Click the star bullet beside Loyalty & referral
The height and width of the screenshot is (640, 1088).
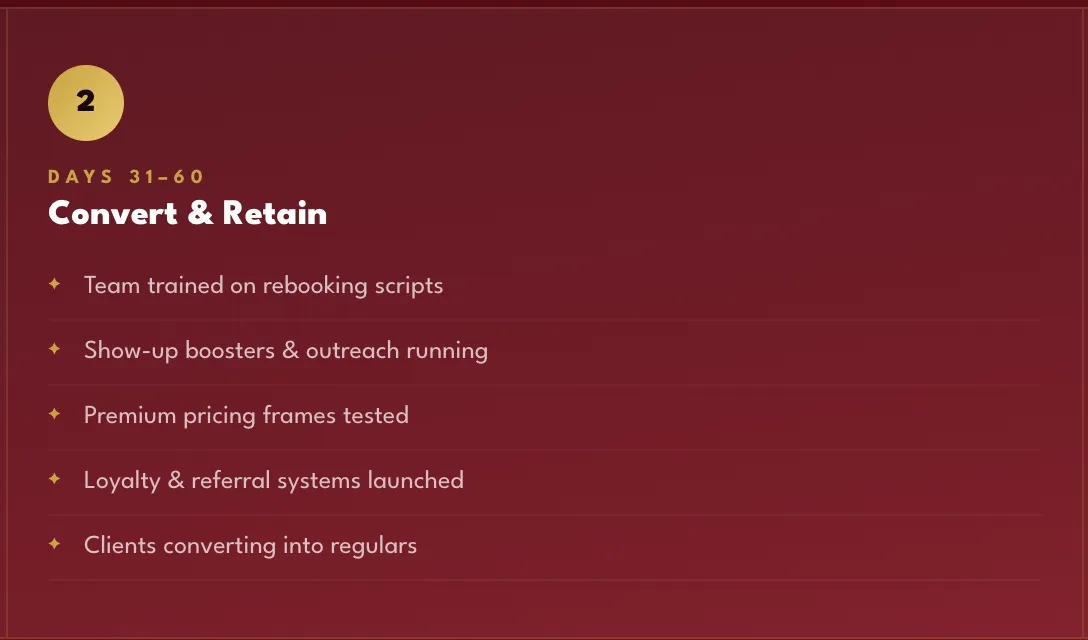54,478
